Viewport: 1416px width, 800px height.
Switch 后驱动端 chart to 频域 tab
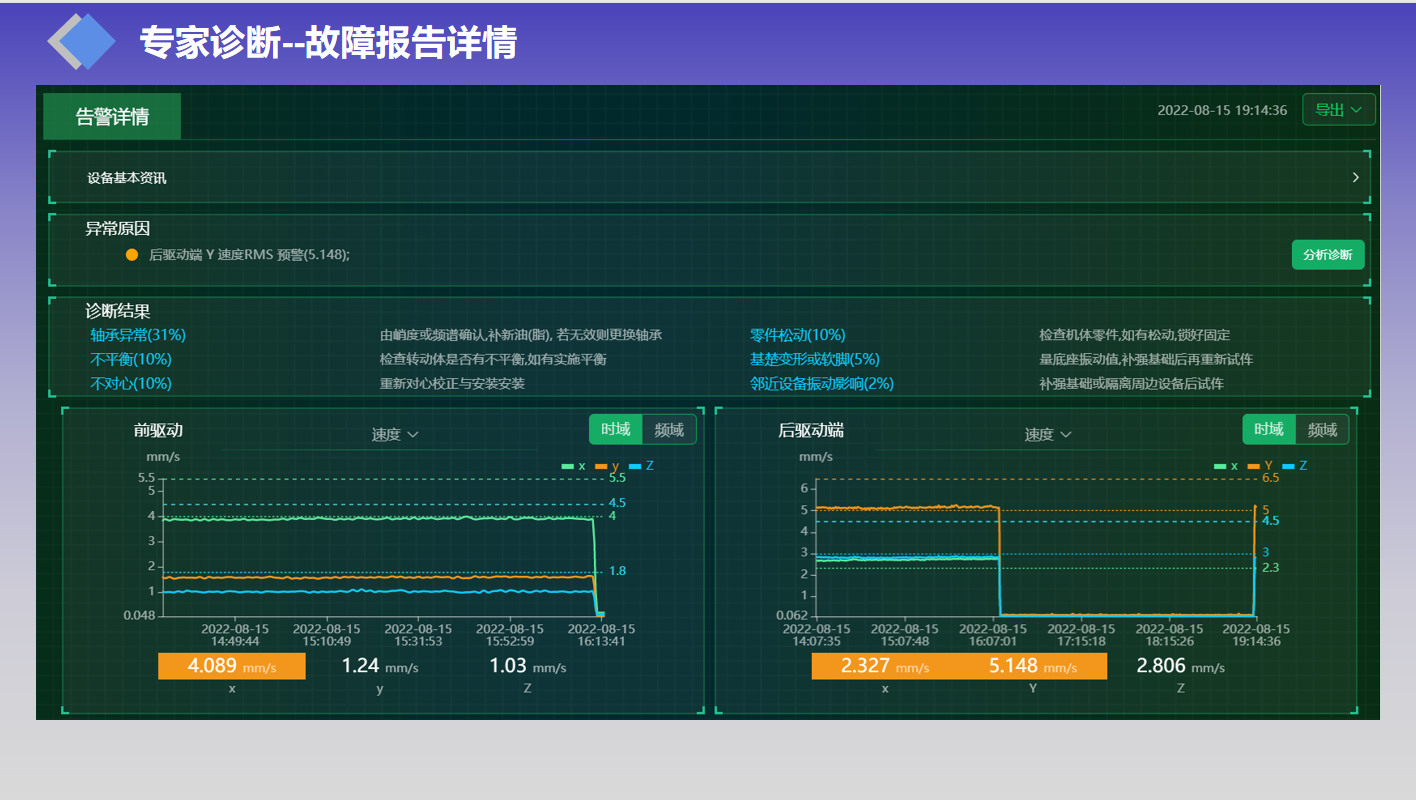point(1322,430)
